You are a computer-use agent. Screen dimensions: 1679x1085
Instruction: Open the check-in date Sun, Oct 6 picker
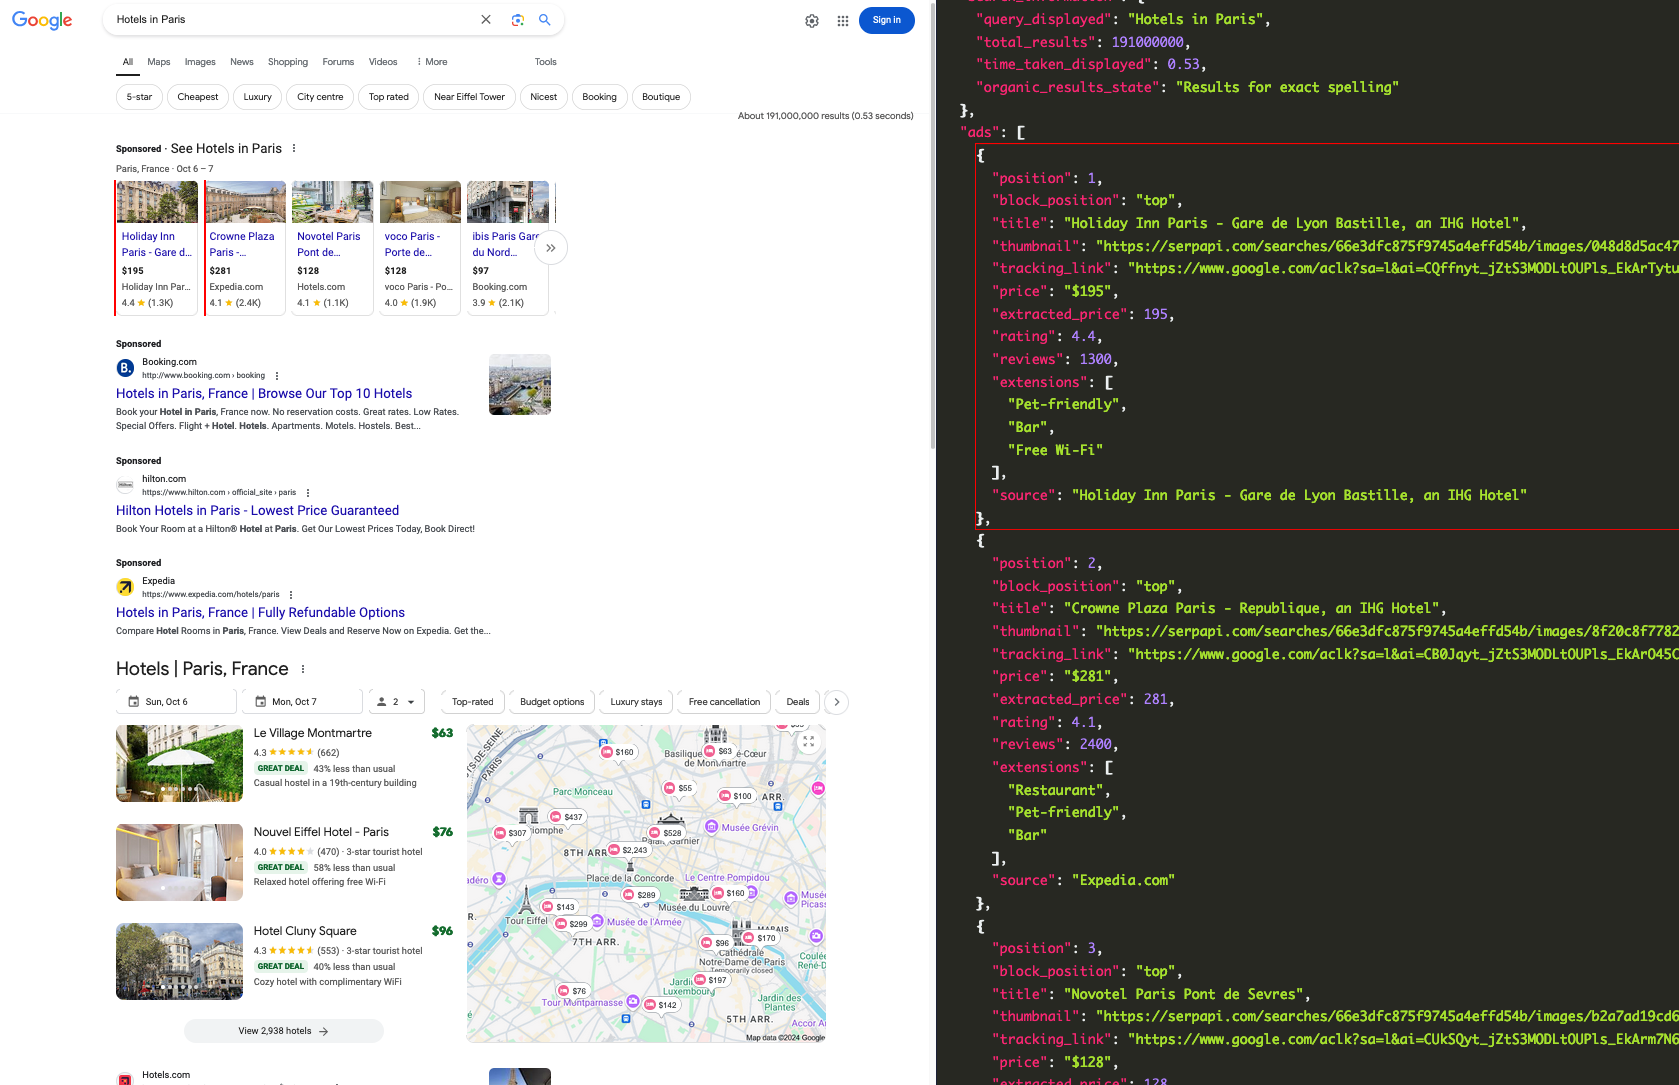(x=176, y=702)
